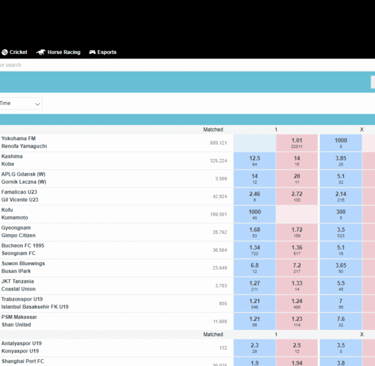Open the Kofu vs Kumamoto match
The image size is (375, 366).
[x=15, y=214]
